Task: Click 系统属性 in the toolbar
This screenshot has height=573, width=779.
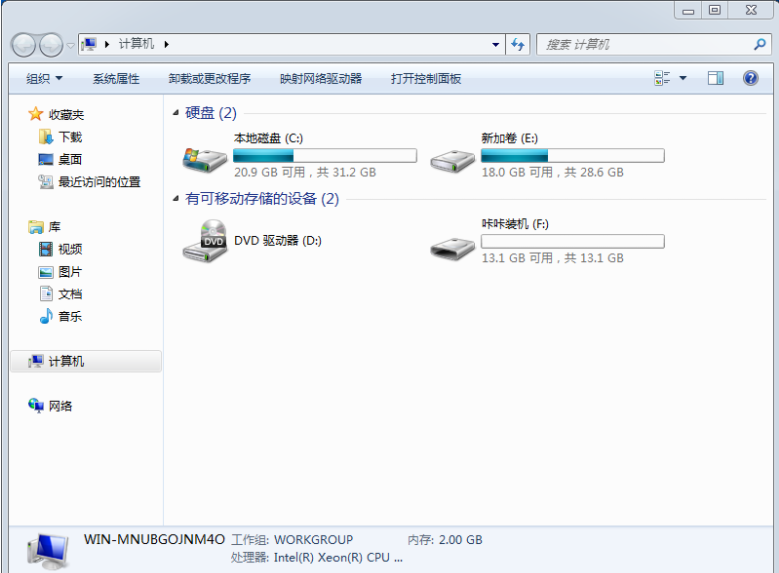Action: [116, 78]
